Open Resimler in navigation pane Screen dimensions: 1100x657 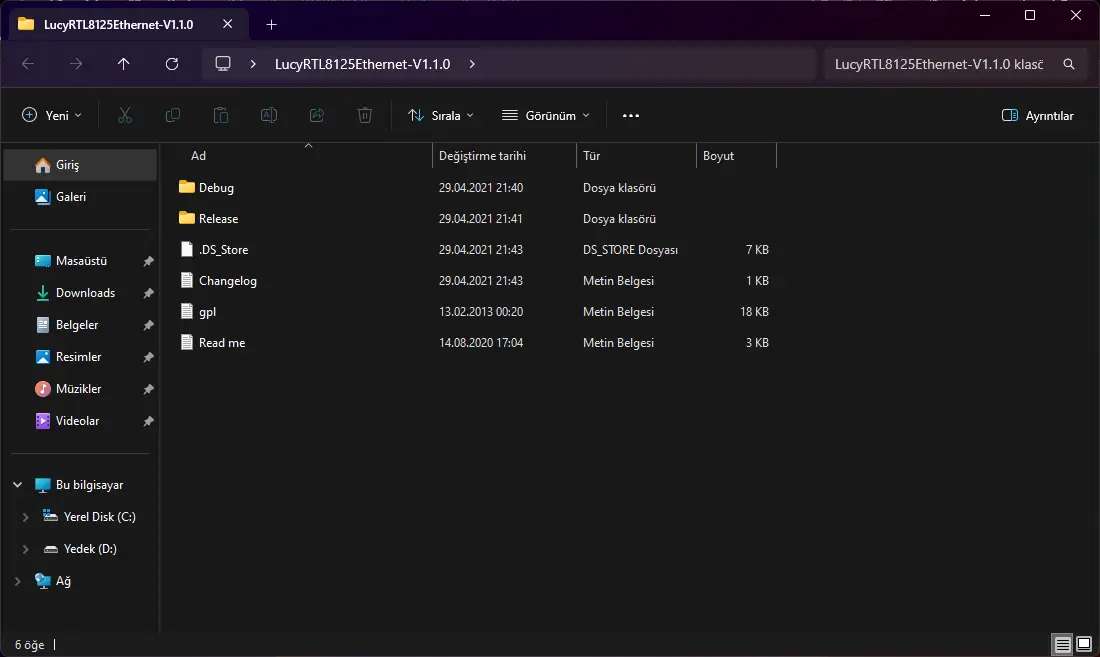[x=80, y=357]
